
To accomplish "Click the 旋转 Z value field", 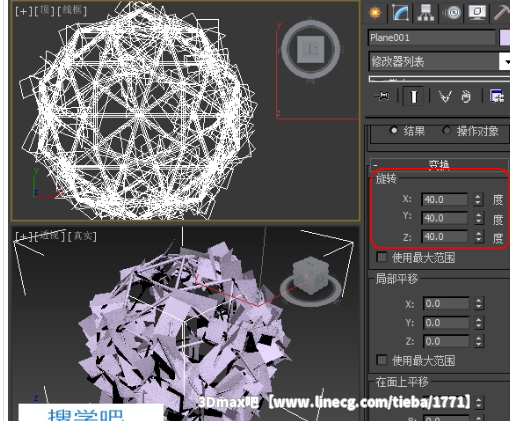I will (444, 237).
